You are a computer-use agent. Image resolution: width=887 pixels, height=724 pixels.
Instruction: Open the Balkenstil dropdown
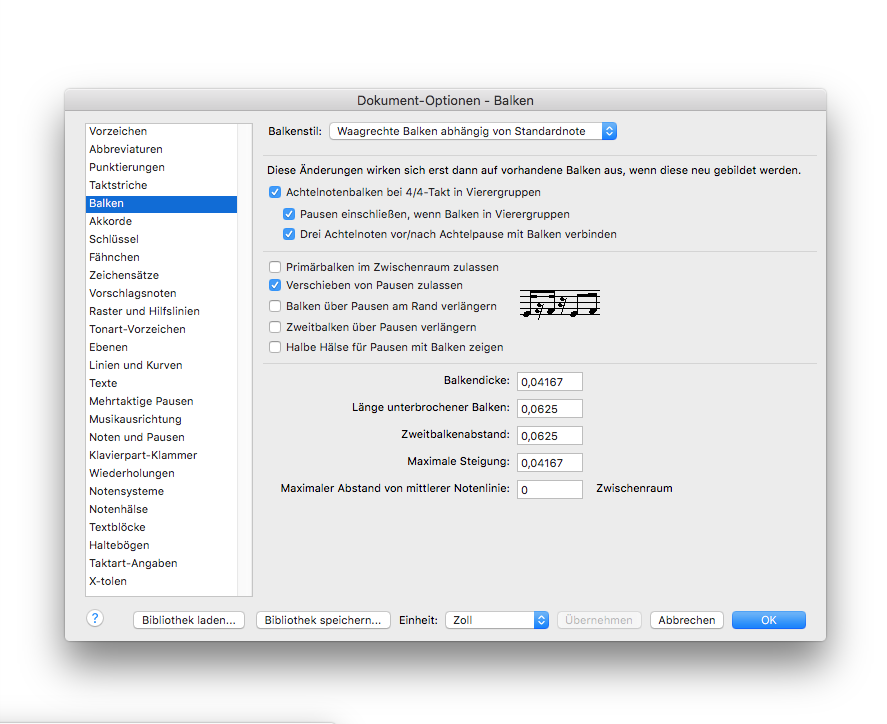click(x=473, y=131)
